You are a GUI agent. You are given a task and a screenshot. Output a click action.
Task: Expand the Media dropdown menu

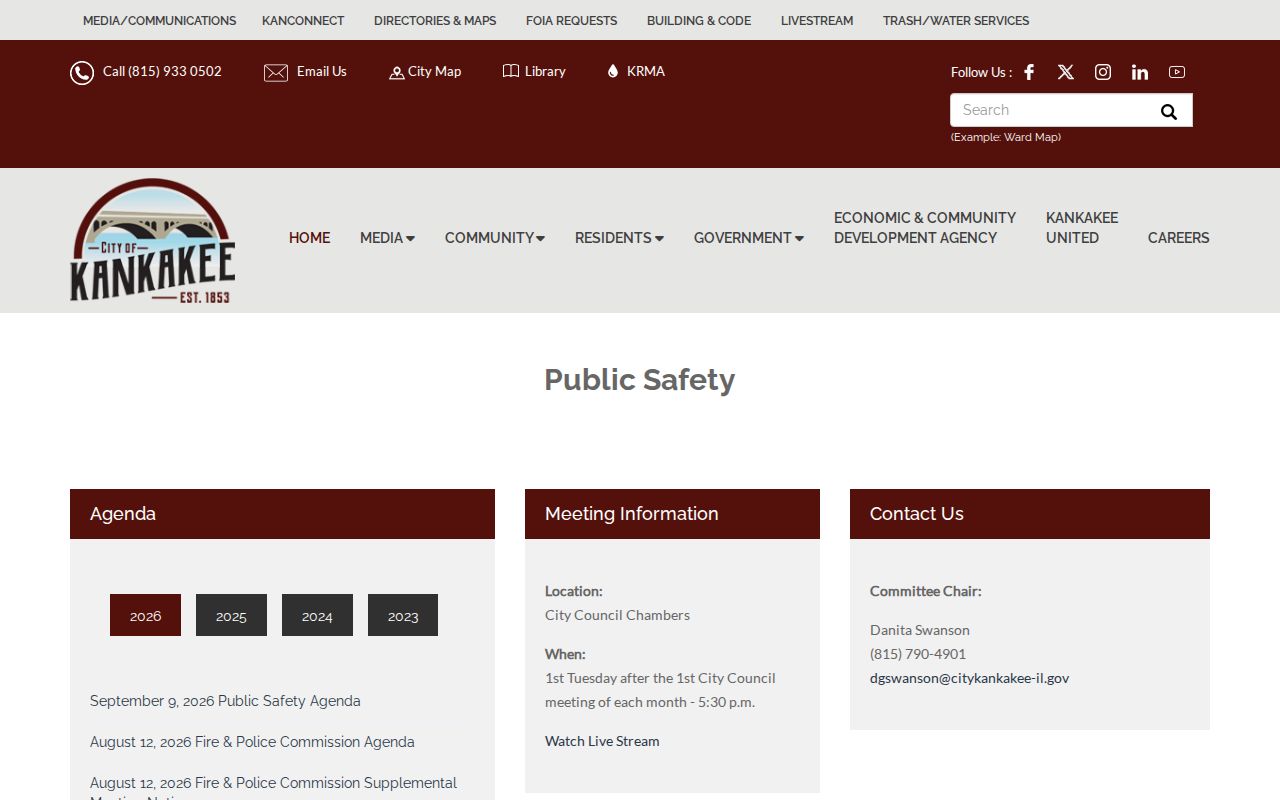pos(387,238)
